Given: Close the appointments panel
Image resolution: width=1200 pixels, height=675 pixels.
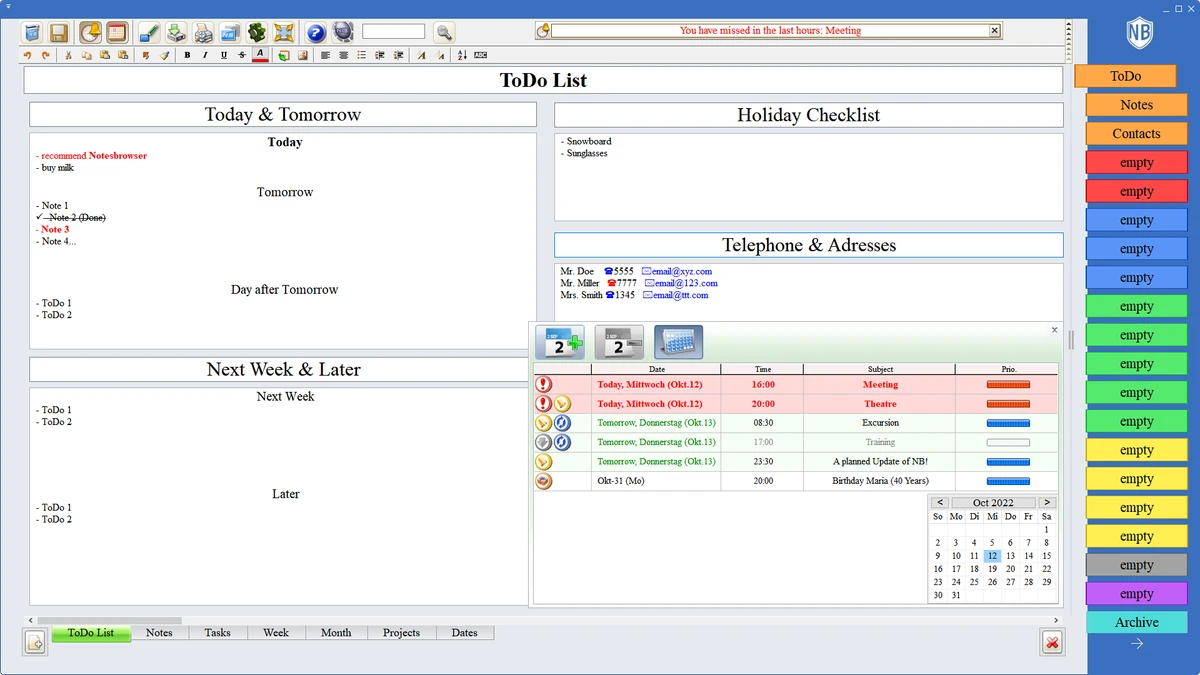Looking at the screenshot, I should coord(1054,329).
